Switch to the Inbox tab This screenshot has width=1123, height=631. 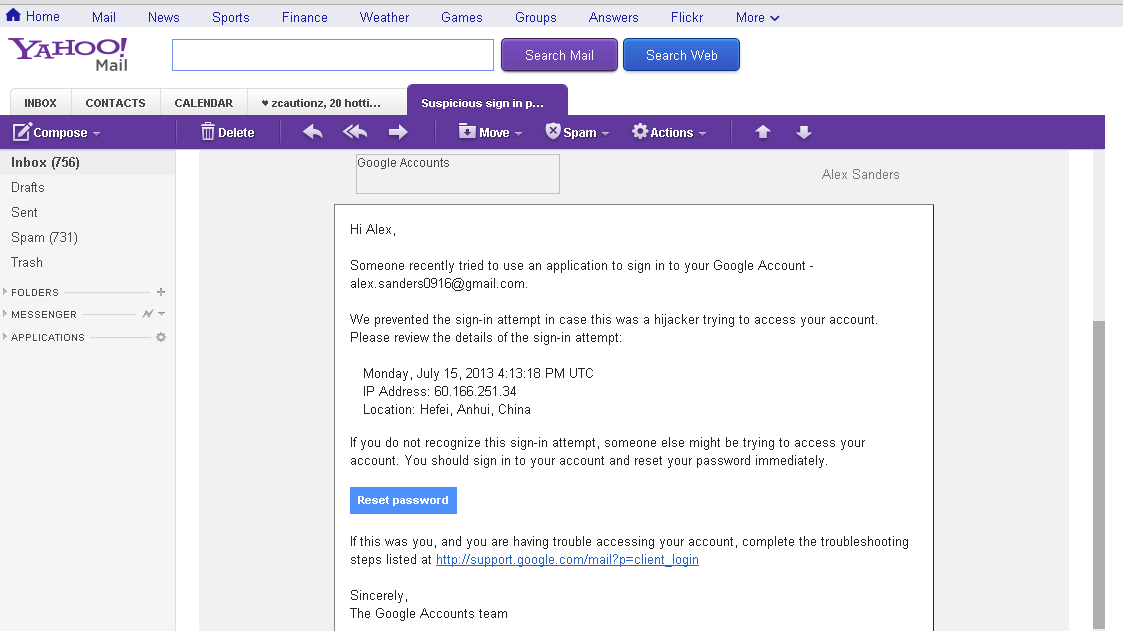click(x=40, y=102)
